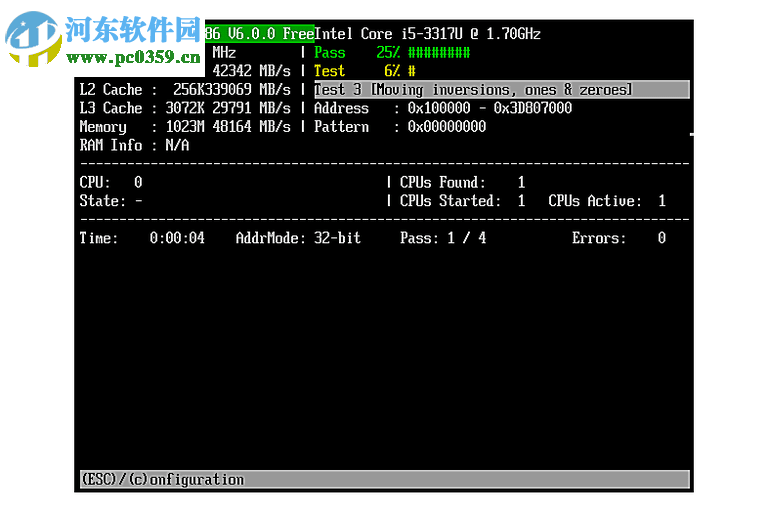Click the Pass 25% progress bar
Viewport: 768px width, 512px height.
pos(392,52)
